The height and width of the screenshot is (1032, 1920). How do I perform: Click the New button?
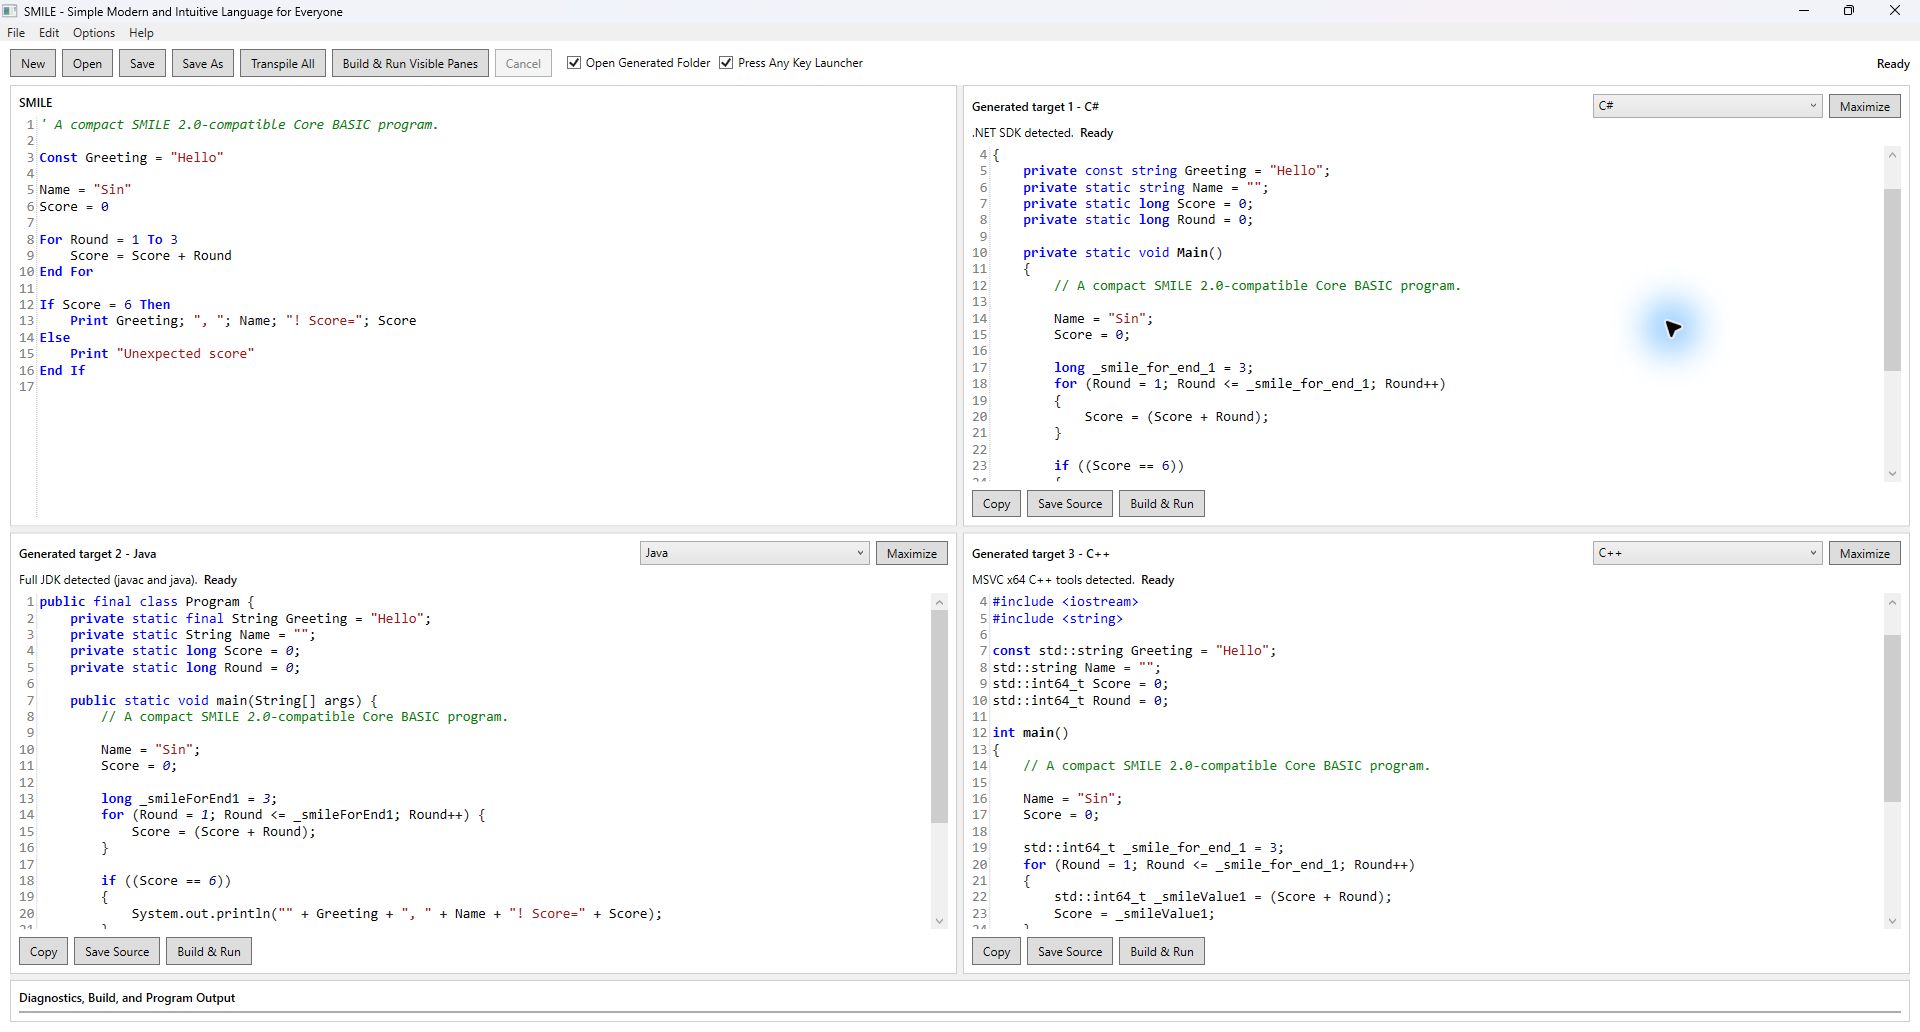pyautogui.click(x=33, y=64)
